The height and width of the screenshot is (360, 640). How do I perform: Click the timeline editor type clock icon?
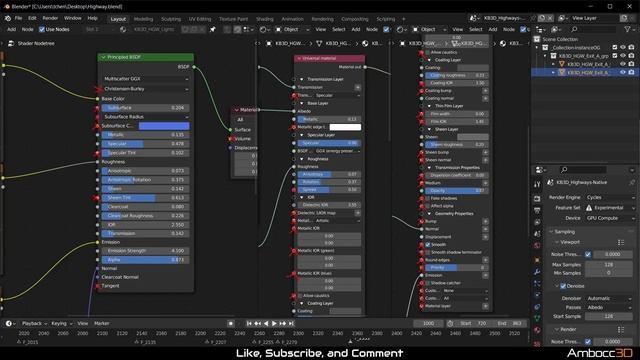pyautogui.click(x=9, y=323)
